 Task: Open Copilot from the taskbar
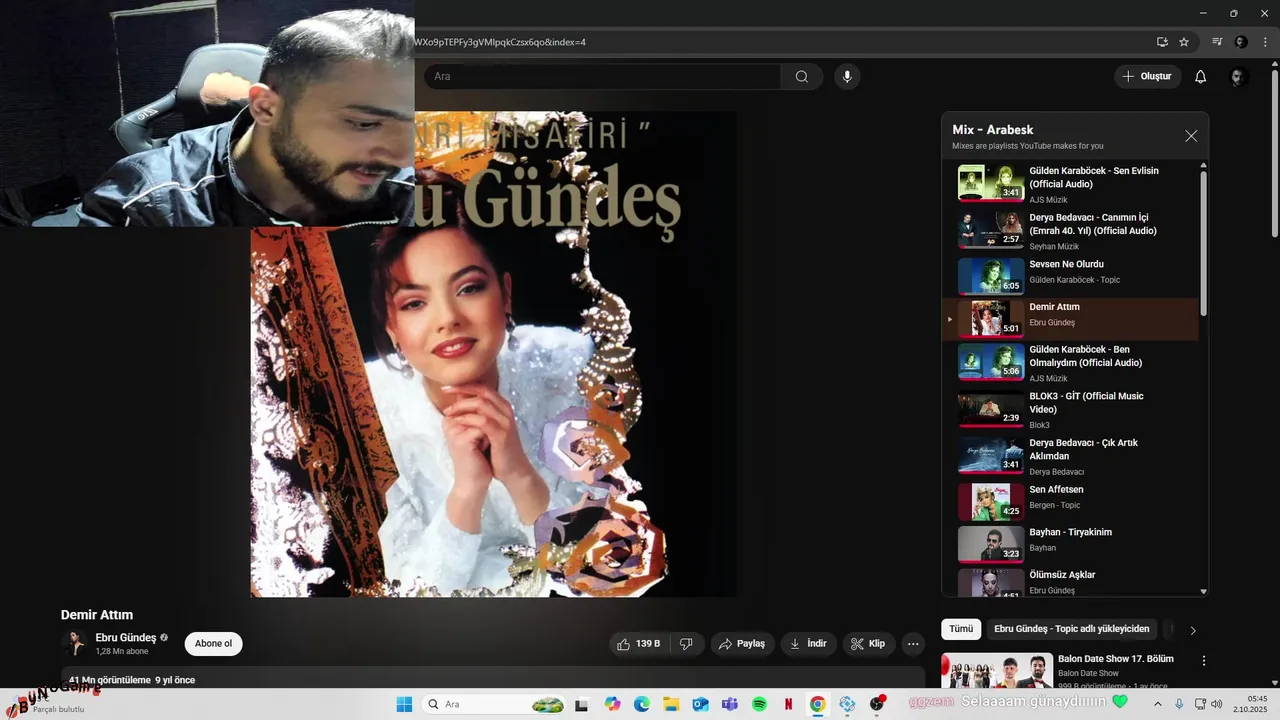tap(613, 704)
